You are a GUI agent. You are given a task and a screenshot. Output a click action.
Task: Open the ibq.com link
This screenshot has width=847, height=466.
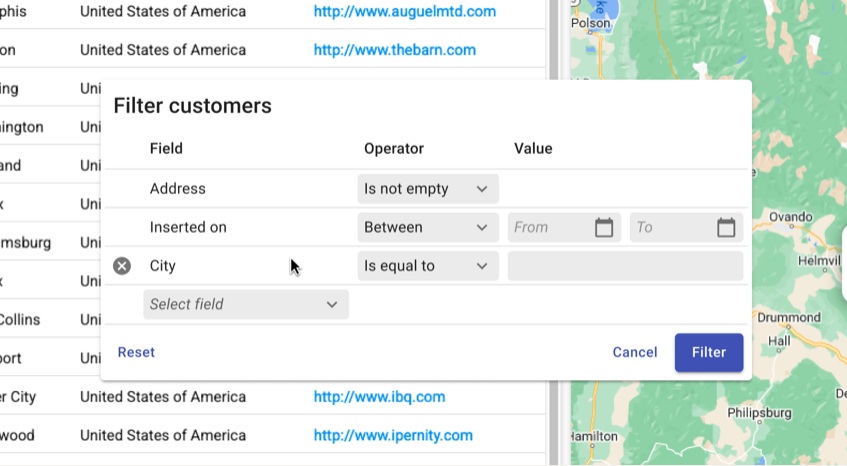pos(379,397)
